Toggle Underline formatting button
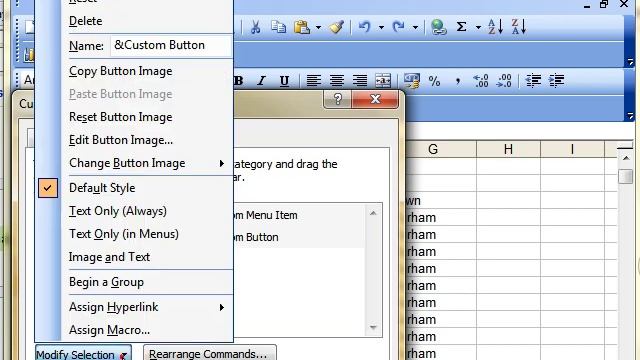The image size is (640, 360). (284, 81)
